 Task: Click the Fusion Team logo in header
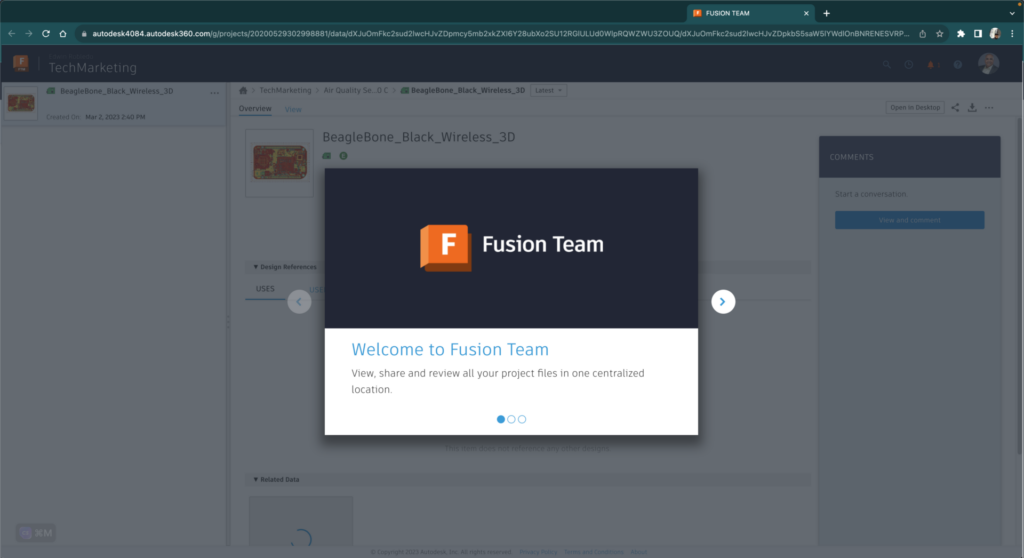pyautogui.click(x=21, y=63)
